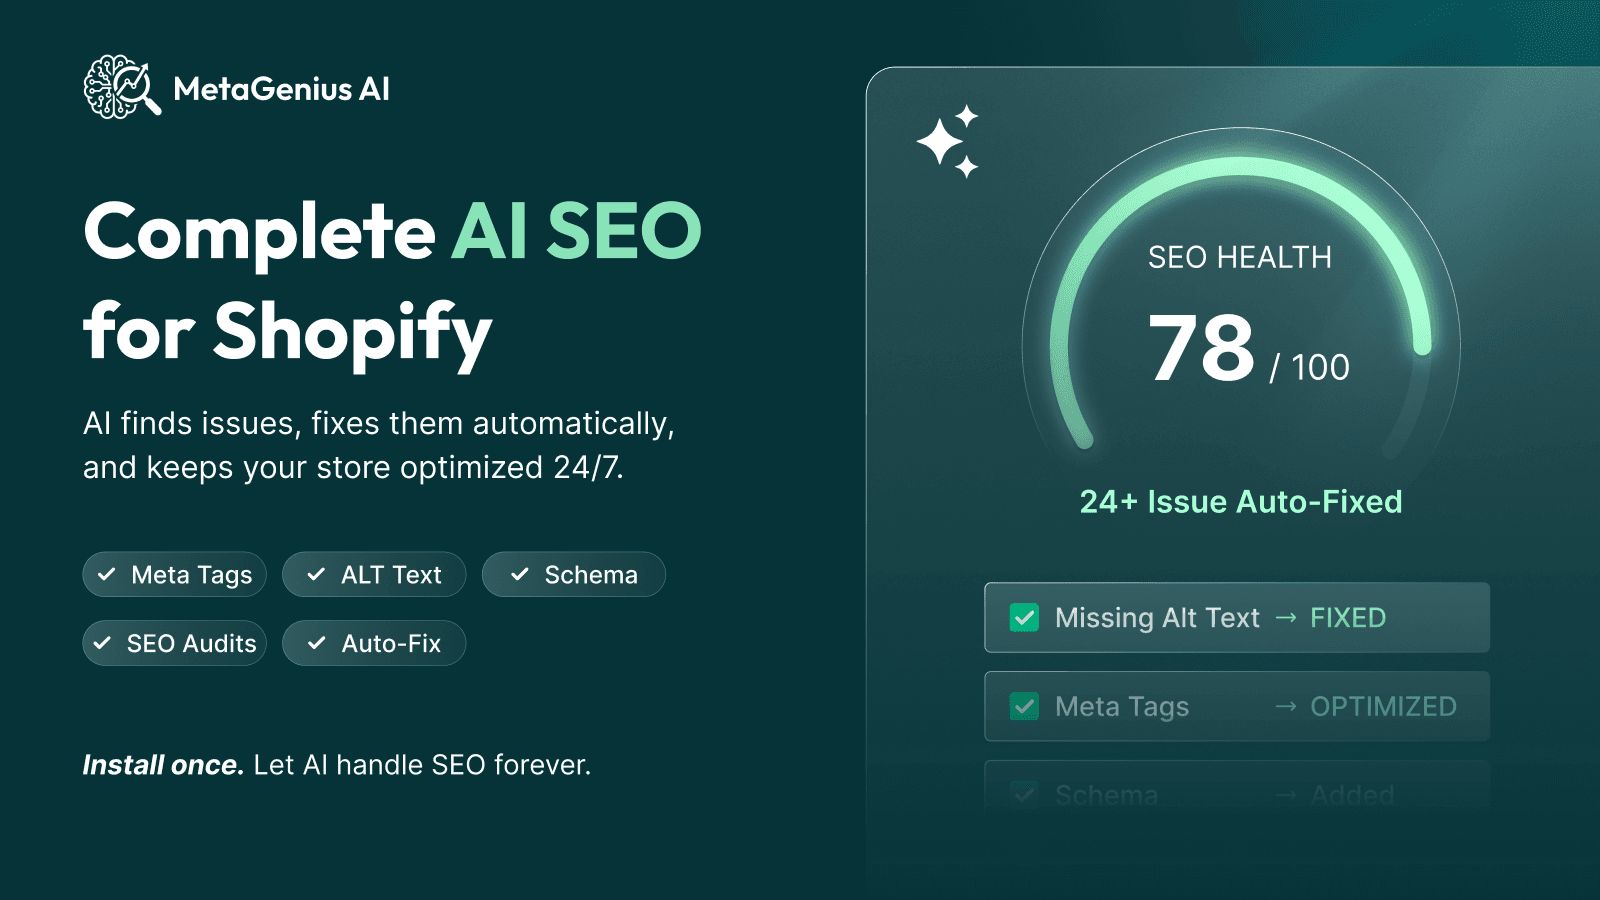Viewport: 1600px width, 900px height.
Task: Click the checkmark icon in Auto-Fix pill
Action: tap(317, 643)
